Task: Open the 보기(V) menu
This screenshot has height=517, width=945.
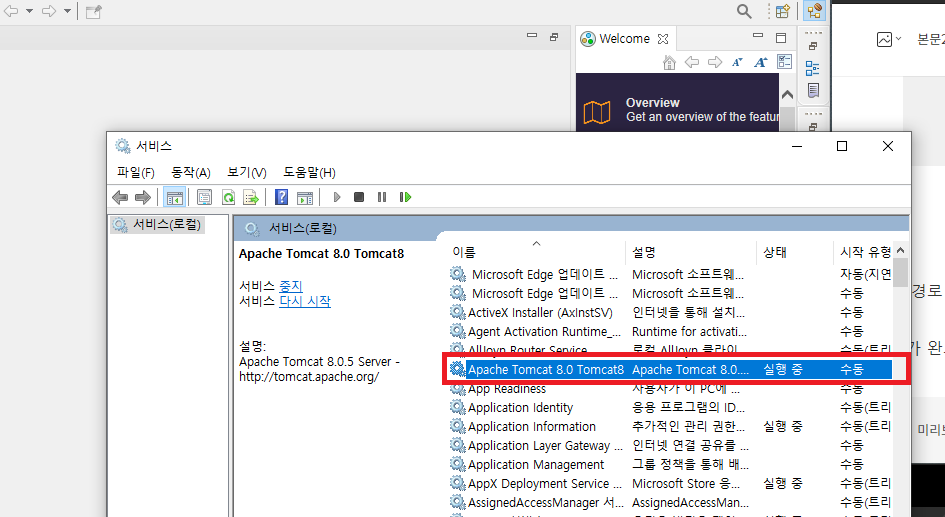Action: point(246,173)
